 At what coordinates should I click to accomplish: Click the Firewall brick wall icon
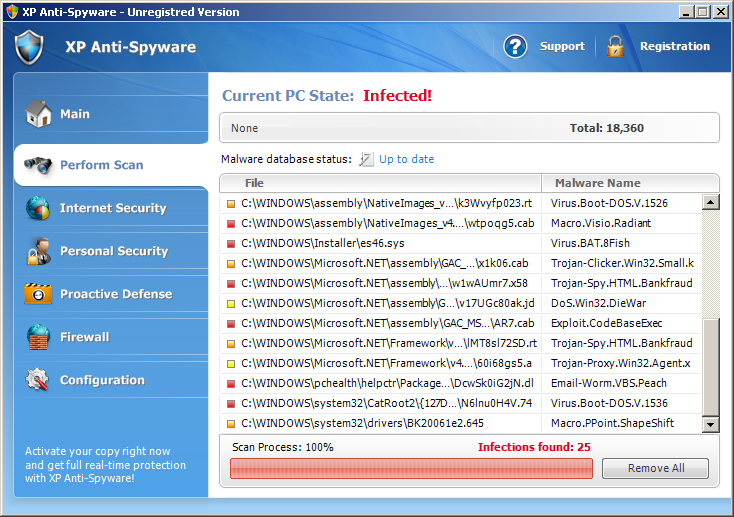point(39,337)
